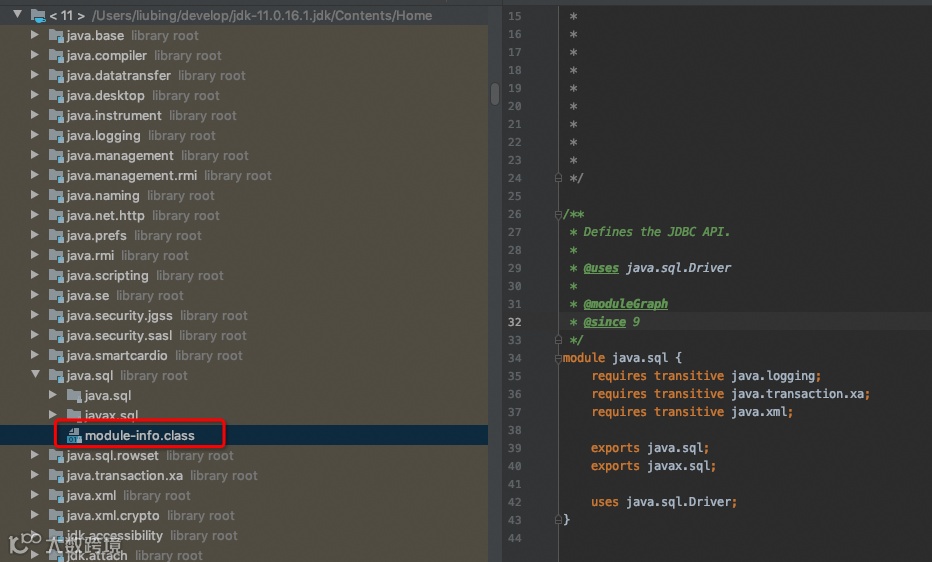Screen dimensions: 932x562
Task: Click the java.net.http folder icon
Action: (x=56, y=216)
